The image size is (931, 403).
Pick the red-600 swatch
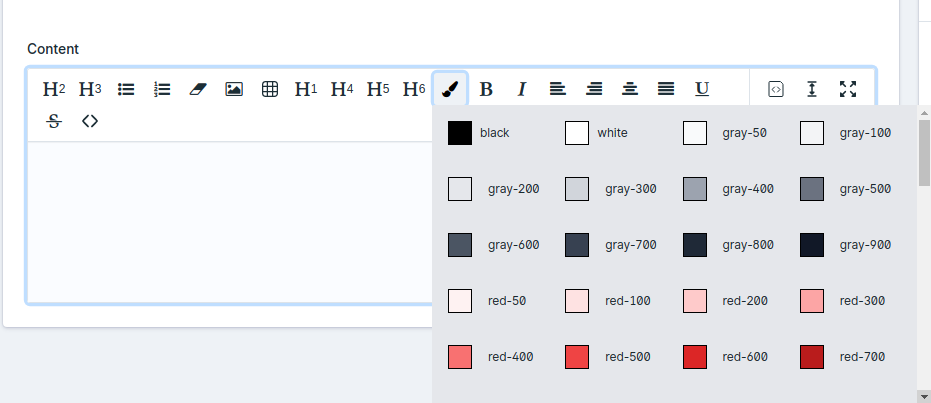[695, 357]
